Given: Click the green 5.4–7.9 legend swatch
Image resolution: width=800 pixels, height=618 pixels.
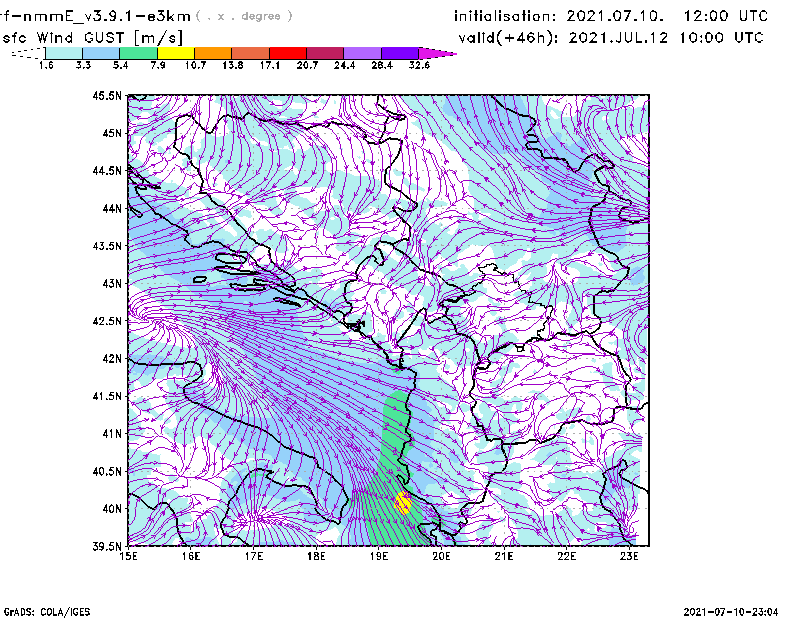Looking at the screenshot, I should [138, 53].
